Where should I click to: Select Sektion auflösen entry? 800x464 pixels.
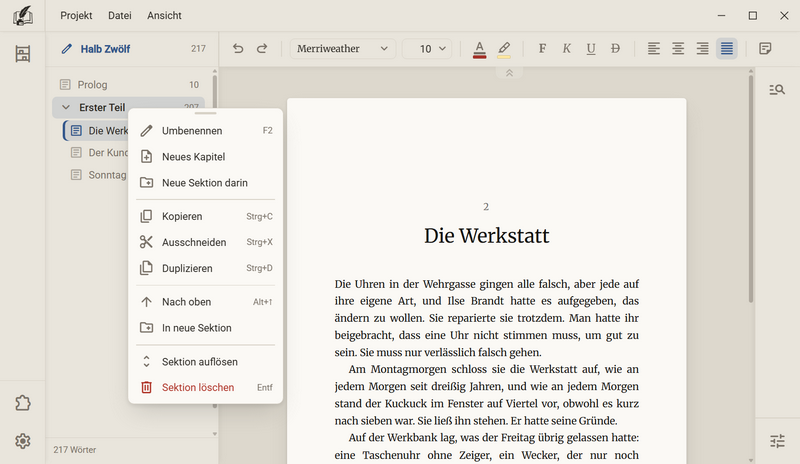point(206,362)
